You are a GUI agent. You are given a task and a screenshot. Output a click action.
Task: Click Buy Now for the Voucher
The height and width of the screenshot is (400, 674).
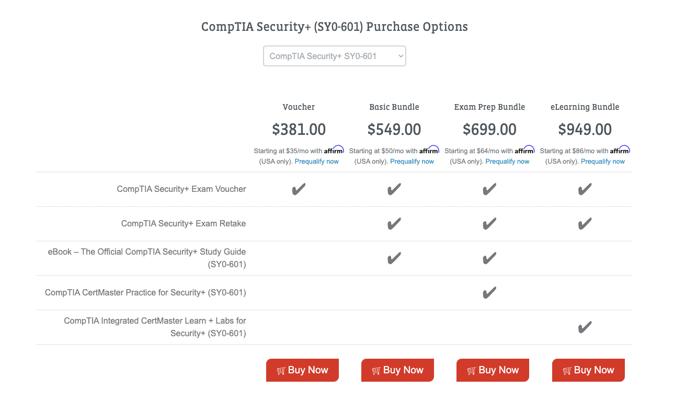pos(302,370)
